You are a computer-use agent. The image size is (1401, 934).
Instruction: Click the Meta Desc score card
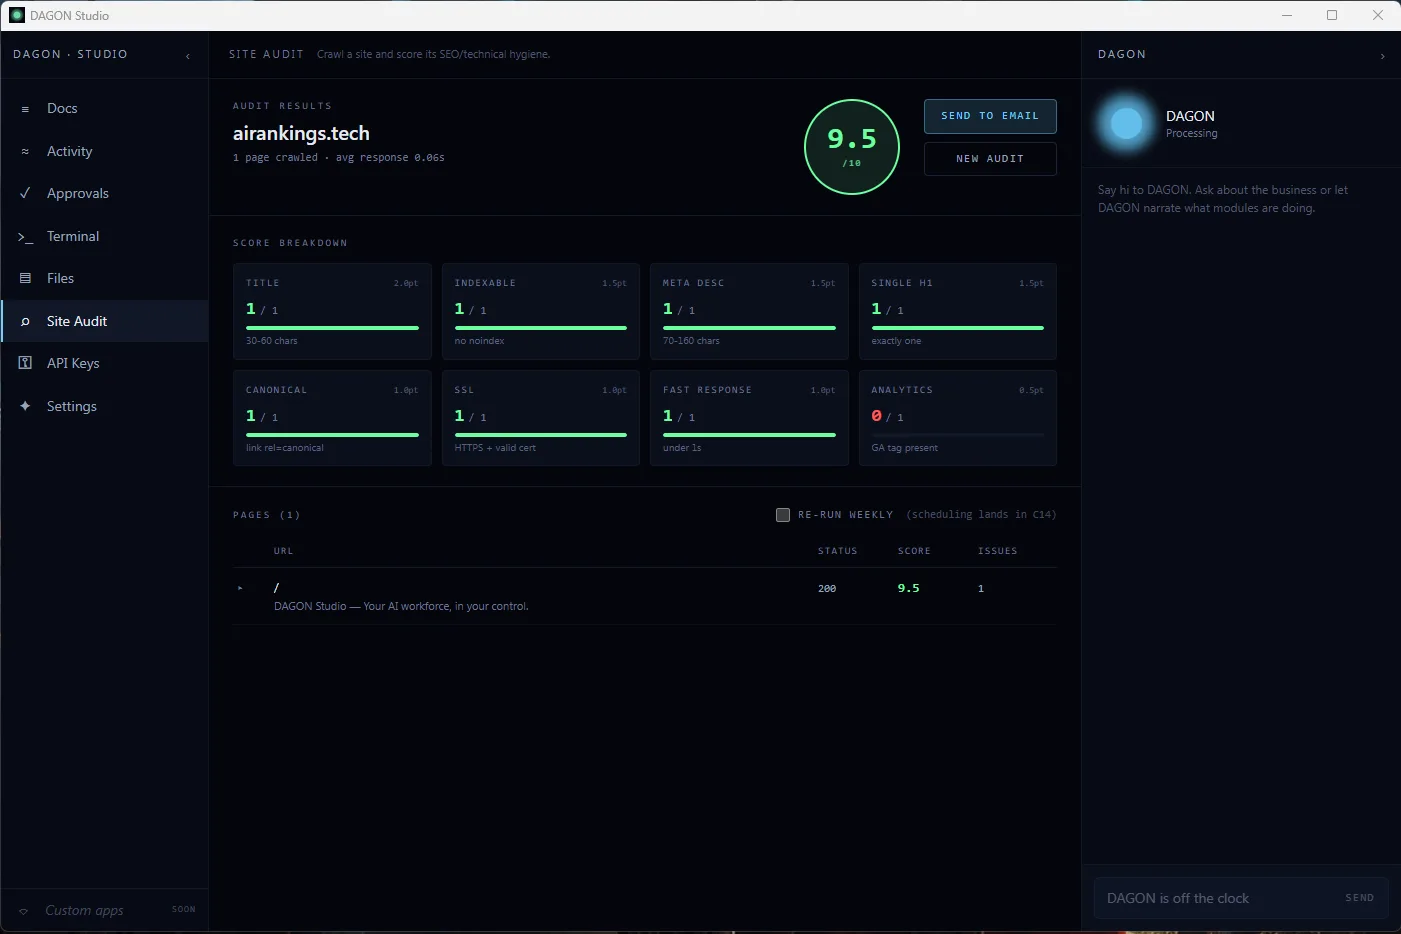tap(749, 311)
